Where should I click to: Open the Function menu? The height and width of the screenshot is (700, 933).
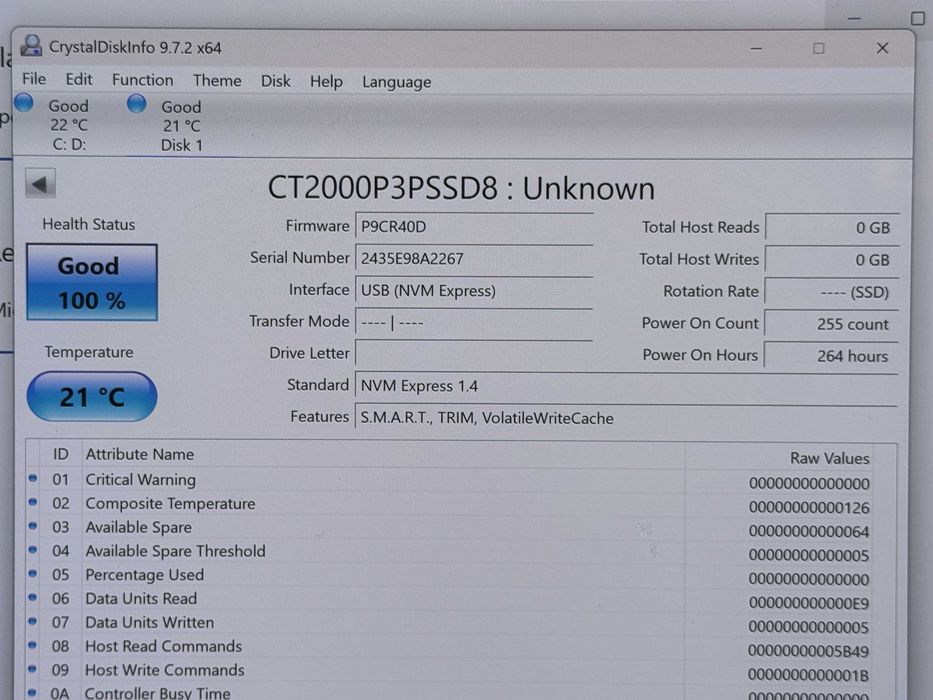pos(143,80)
